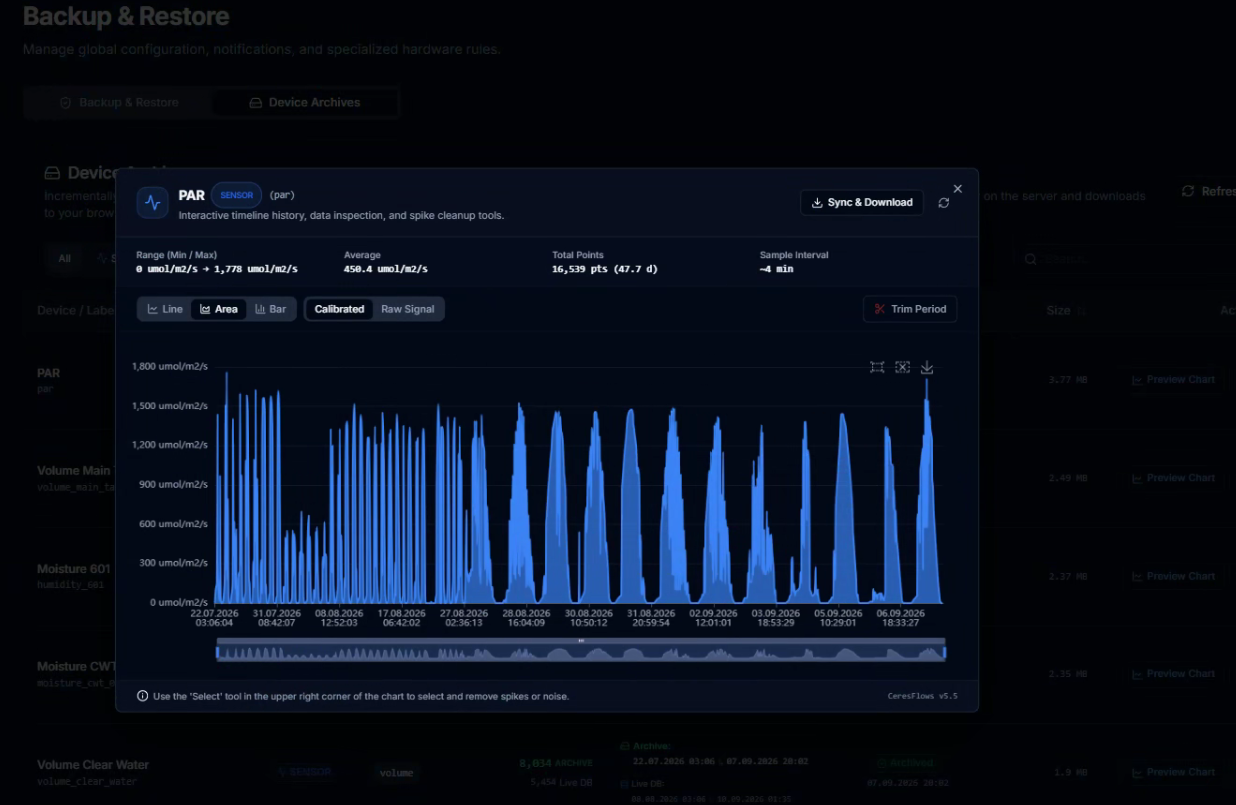This screenshot has width=1236, height=805.
Task: Click Preview Chart in Moisture 601 row
Action: [1172, 576]
